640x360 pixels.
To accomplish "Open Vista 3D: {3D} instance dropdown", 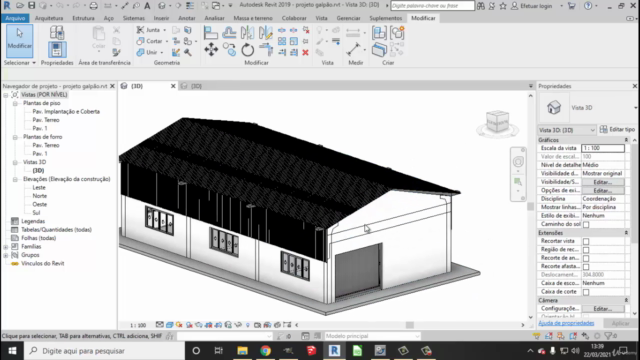I will tap(567, 130).
